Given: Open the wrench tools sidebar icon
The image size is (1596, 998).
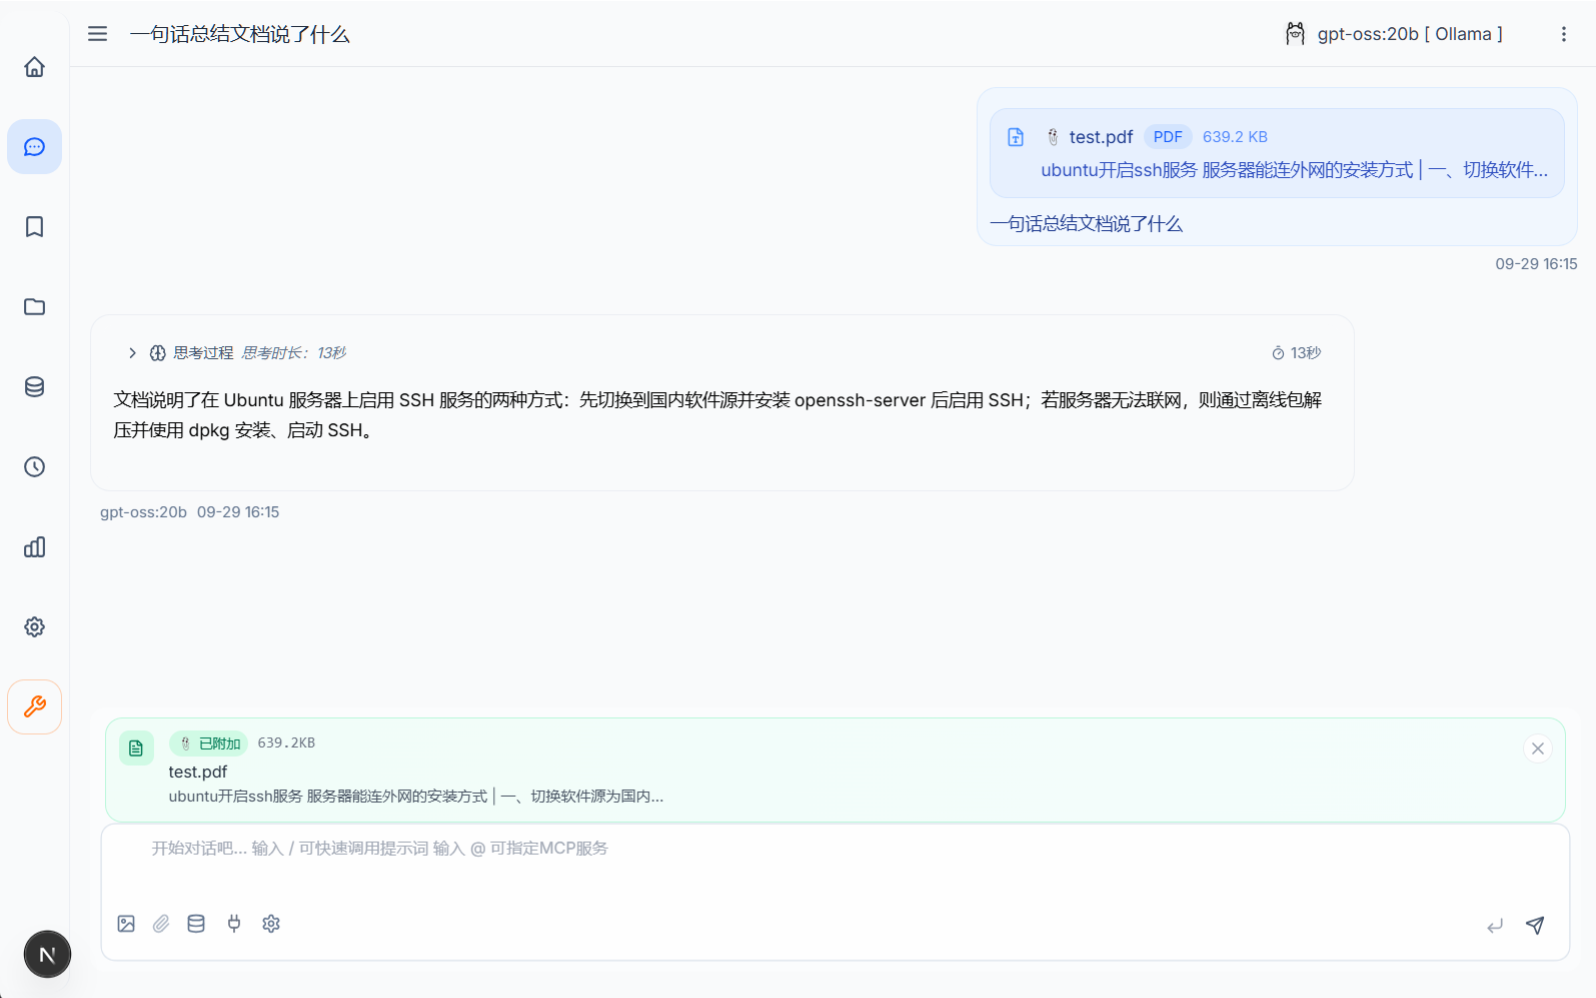Looking at the screenshot, I should 34,707.
